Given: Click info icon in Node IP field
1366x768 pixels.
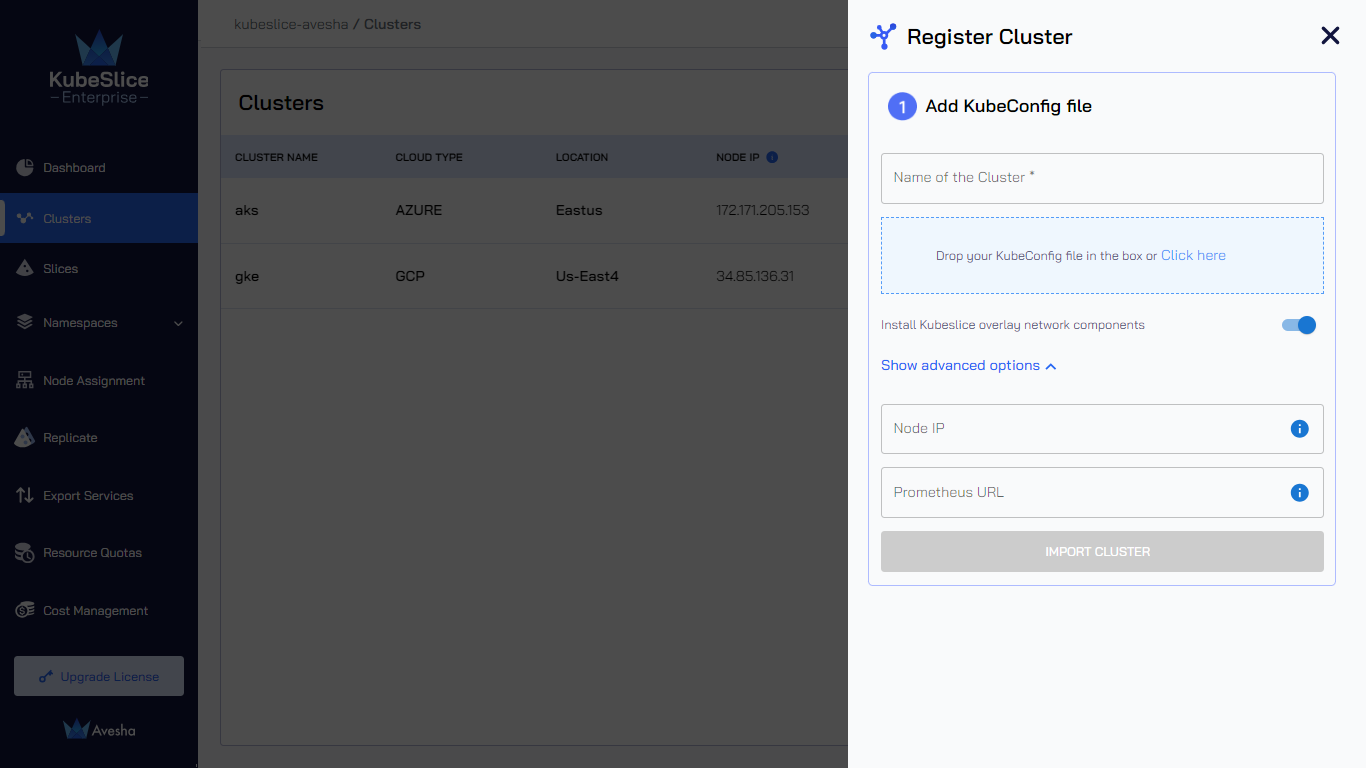Looking at the screenshot, I should (x=1299, y=429).
